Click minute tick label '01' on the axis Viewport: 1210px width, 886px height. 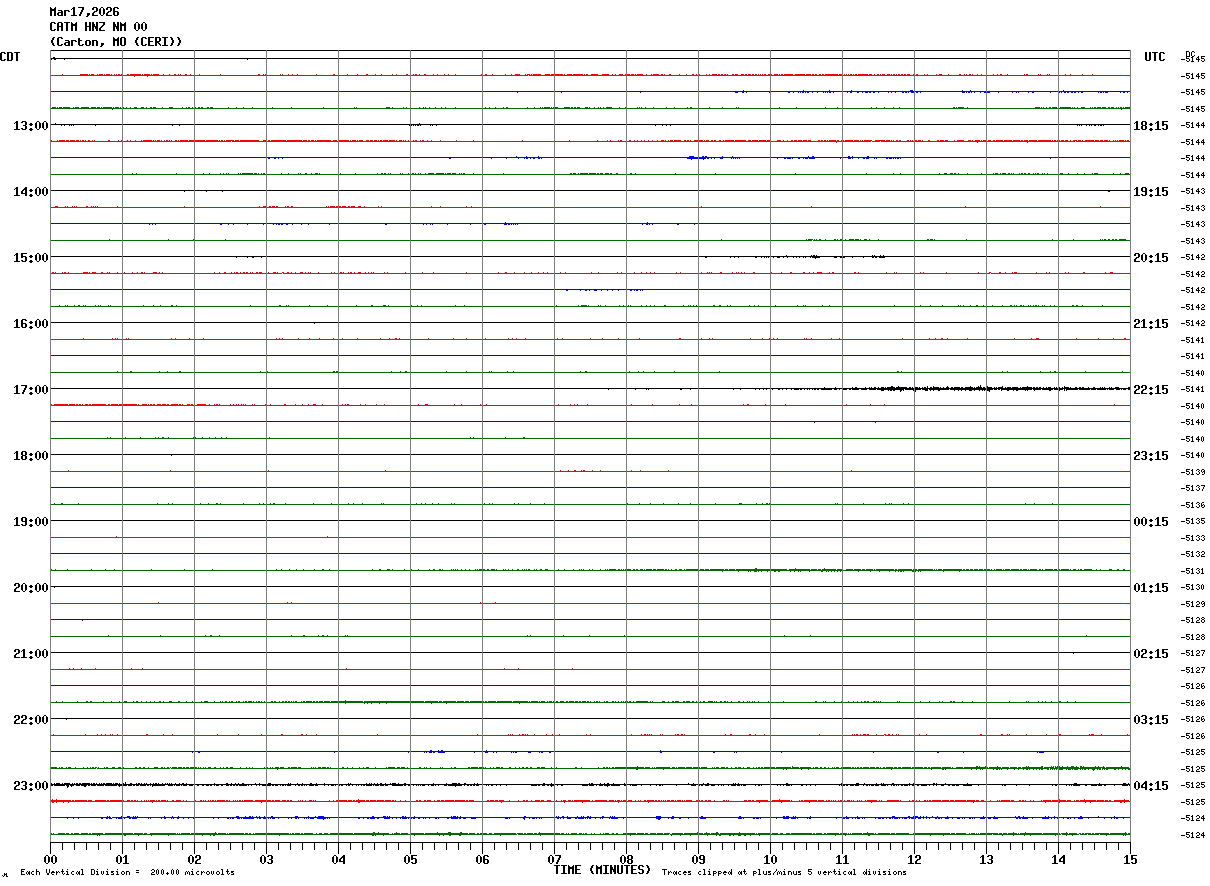[122, 859]
